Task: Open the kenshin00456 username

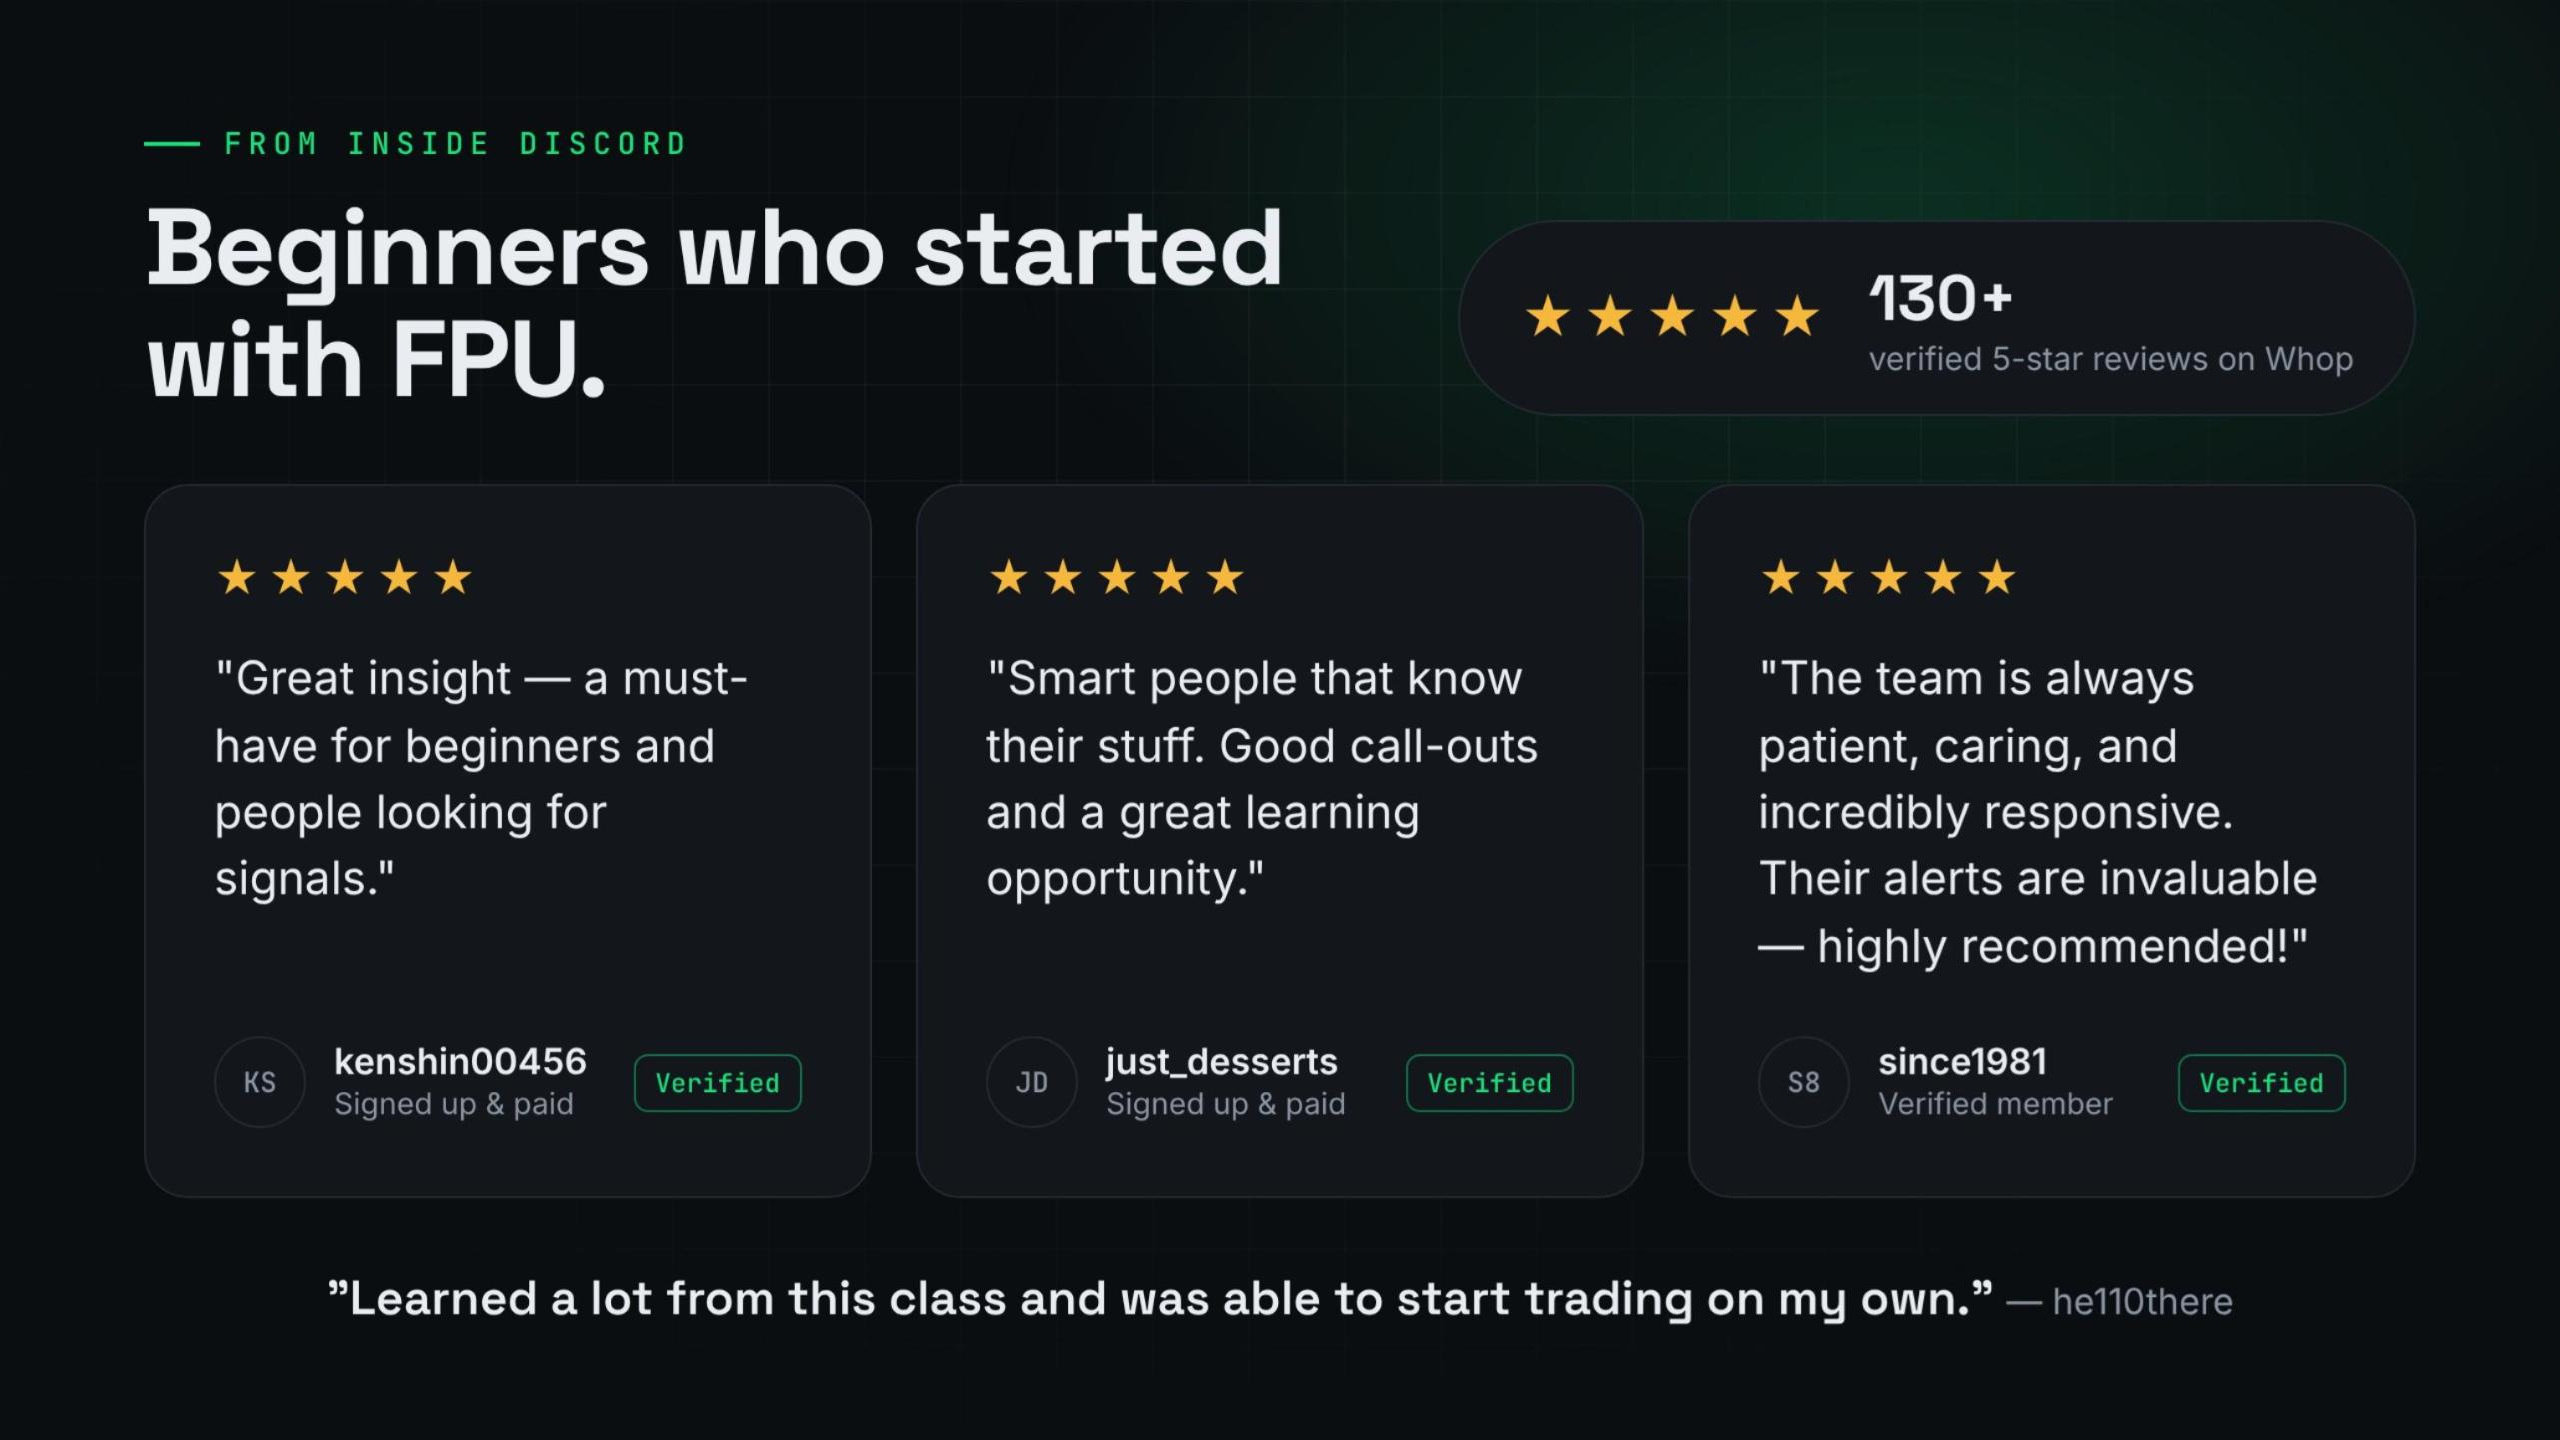Action: (x=460, y=1061)
